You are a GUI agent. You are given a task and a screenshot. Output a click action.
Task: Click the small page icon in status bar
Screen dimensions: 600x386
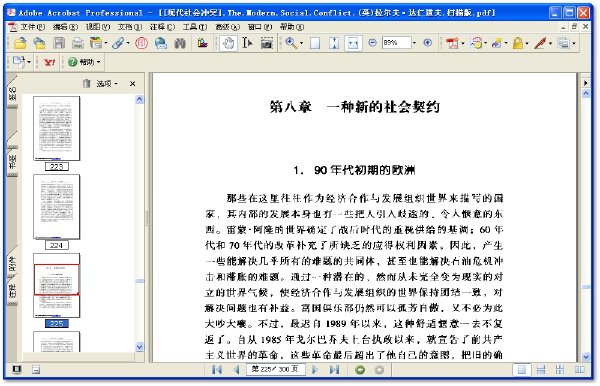pyautogui.click(x=36, y=370)
